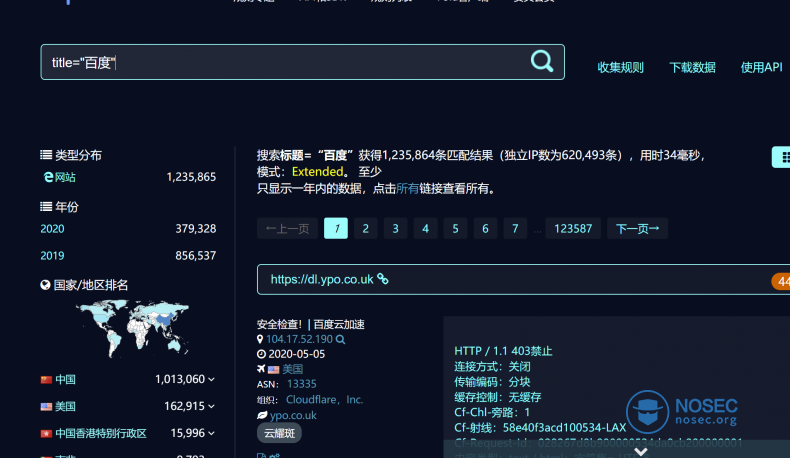Click the link icon beside dl.ypo.co.uk
The image size is (790, 458).
(x=382, y=280)
